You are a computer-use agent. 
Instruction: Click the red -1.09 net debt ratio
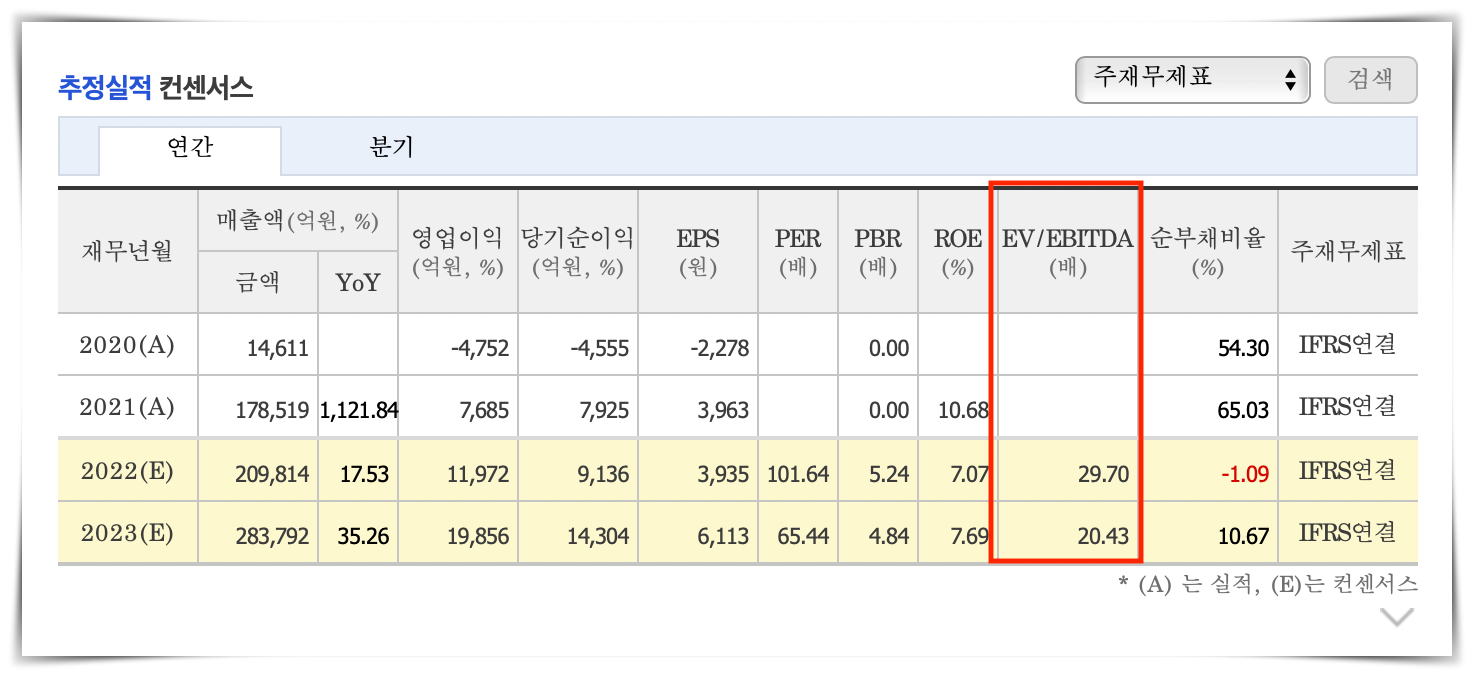coord(1243,474)
